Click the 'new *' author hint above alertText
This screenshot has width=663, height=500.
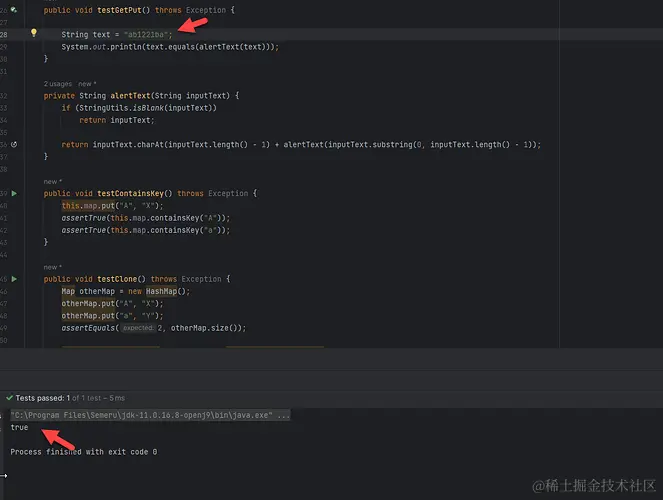(87, 84)
